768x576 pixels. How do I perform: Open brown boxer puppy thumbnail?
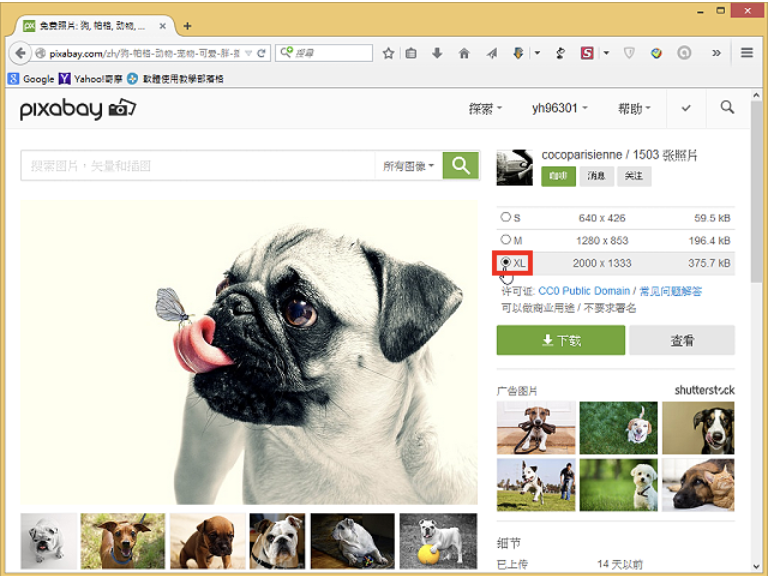pos(208,541)
